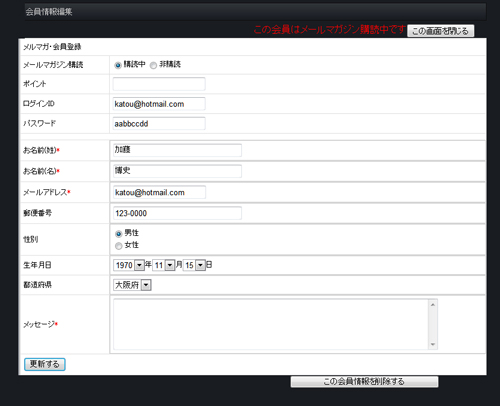500x406 pixels.
Task: Click the 郵便番号 field with 123-0000
Action: (x=177, y=213)
